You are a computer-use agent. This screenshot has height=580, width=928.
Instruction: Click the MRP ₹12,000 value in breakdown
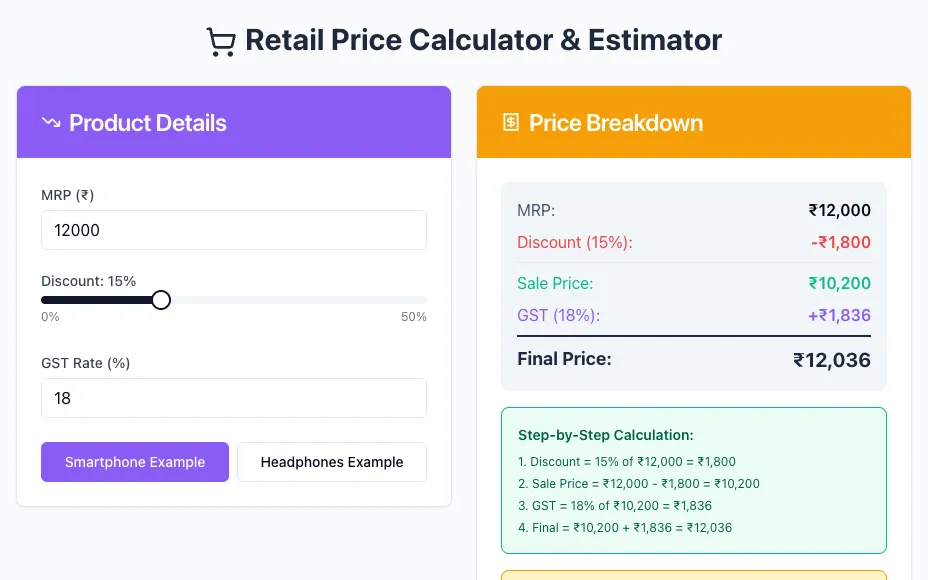839,210
